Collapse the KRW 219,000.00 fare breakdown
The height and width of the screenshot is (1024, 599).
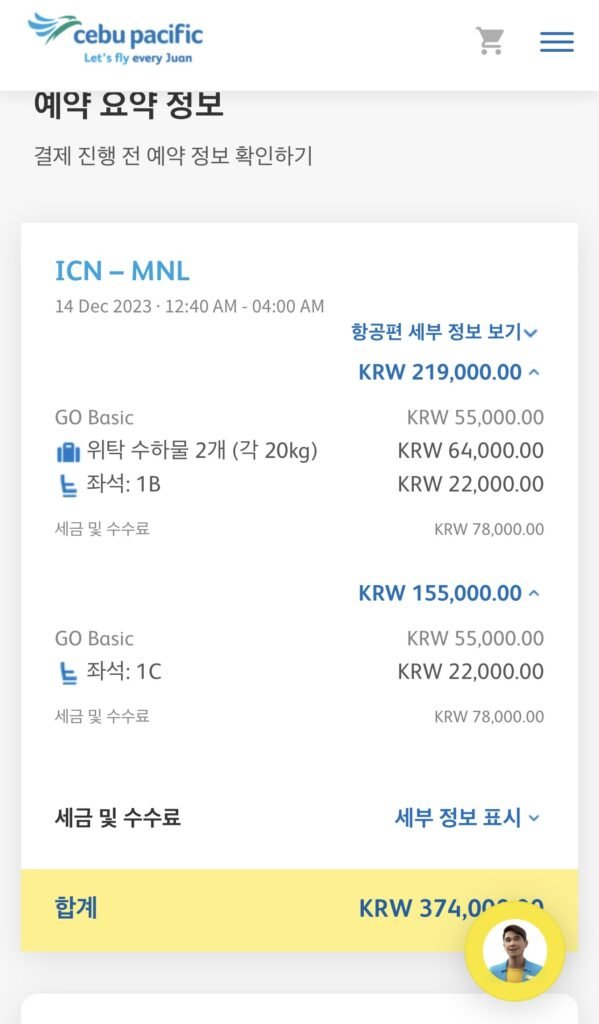point(449,372)
